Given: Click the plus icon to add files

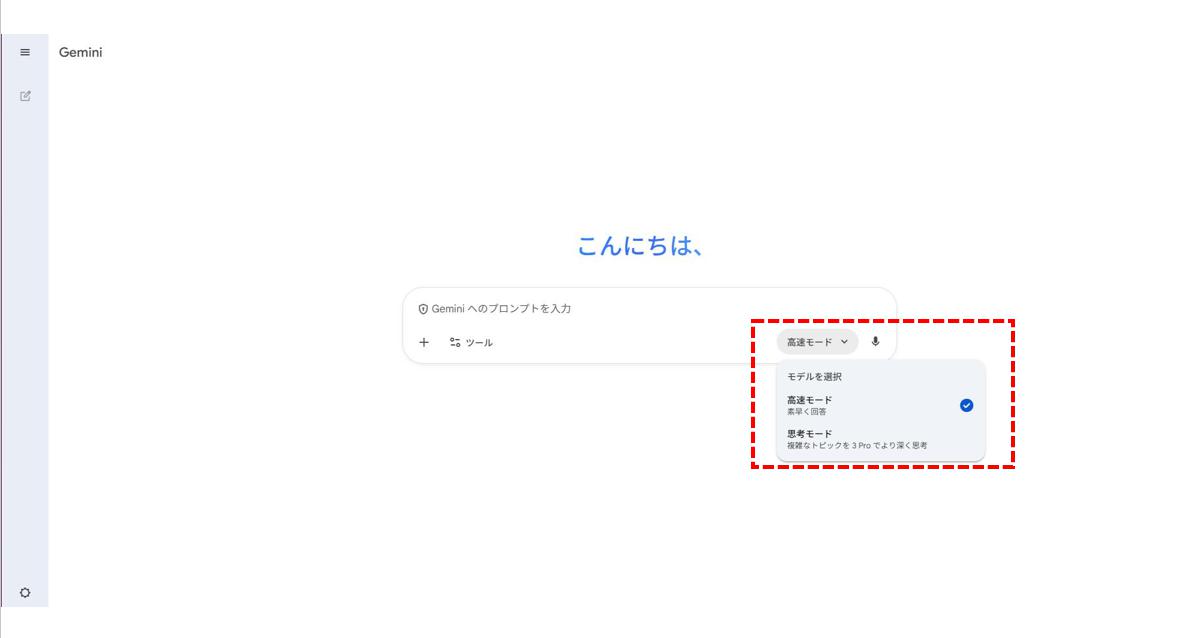Looking at the screenshot, I should click(x=424, y=342).
